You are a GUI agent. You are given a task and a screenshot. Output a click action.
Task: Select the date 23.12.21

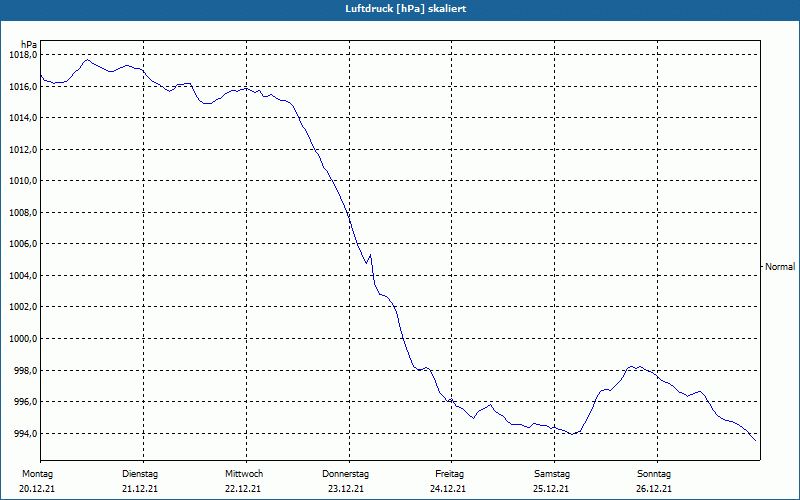tap(345, 489)
